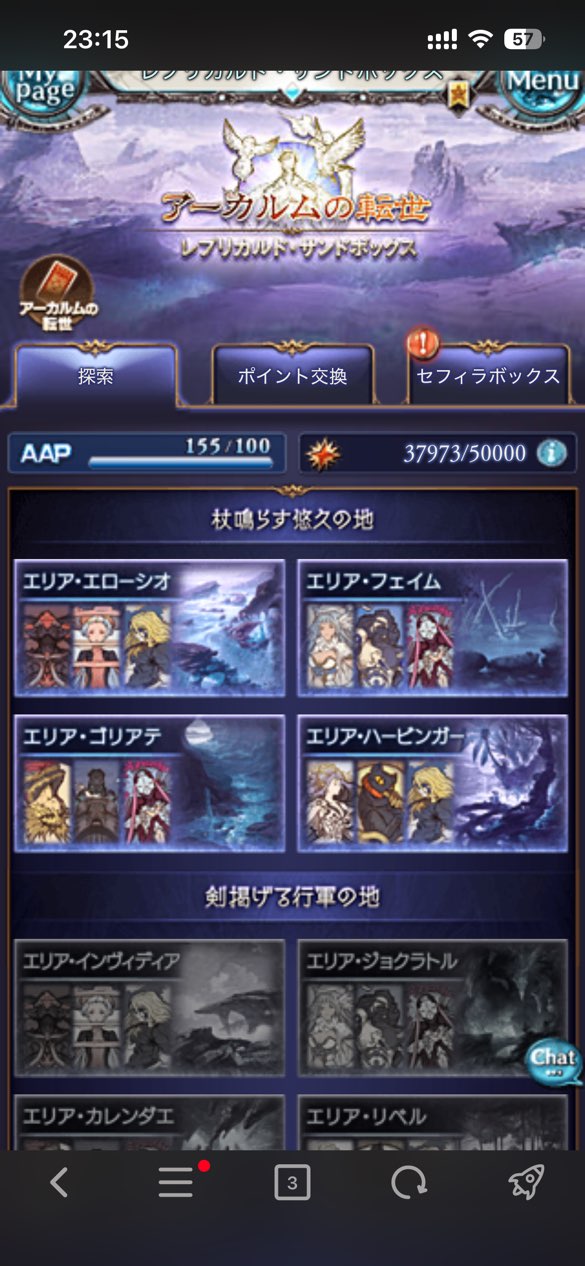
Task: Choose the greyed エリア・インヴィディア zone
Action: click(x=150, y=1007)
